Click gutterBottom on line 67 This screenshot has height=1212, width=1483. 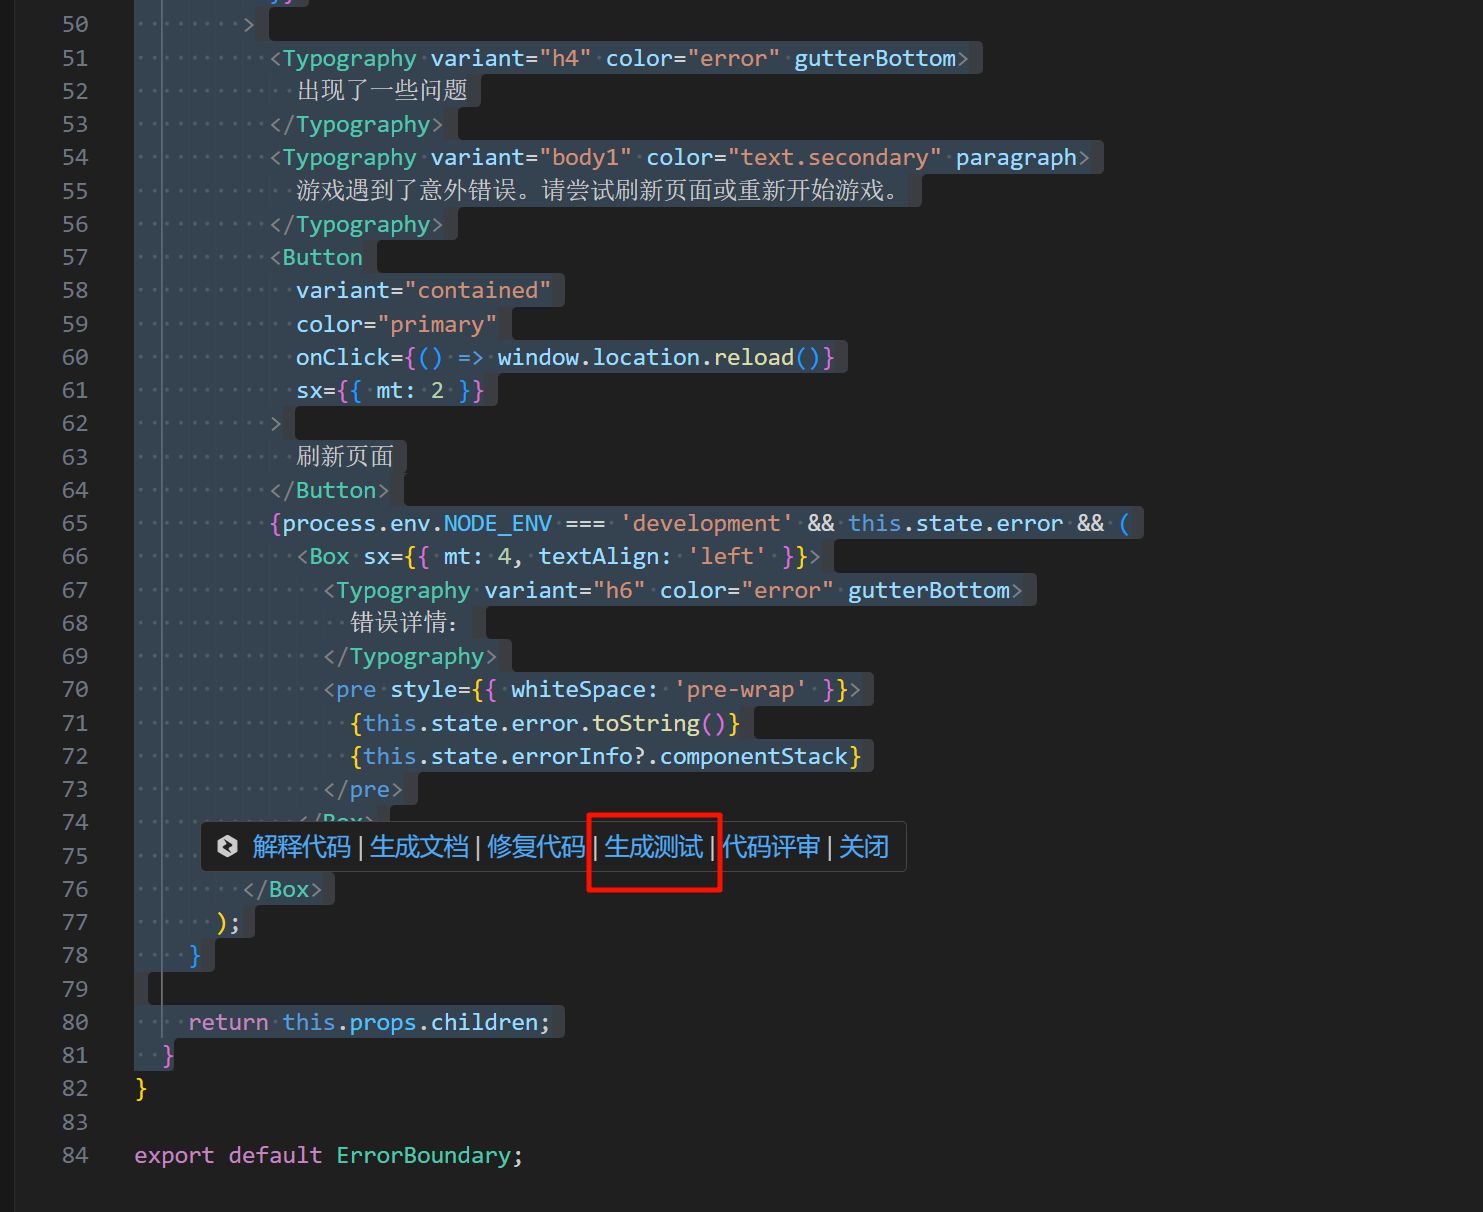[x=929, y=590]
